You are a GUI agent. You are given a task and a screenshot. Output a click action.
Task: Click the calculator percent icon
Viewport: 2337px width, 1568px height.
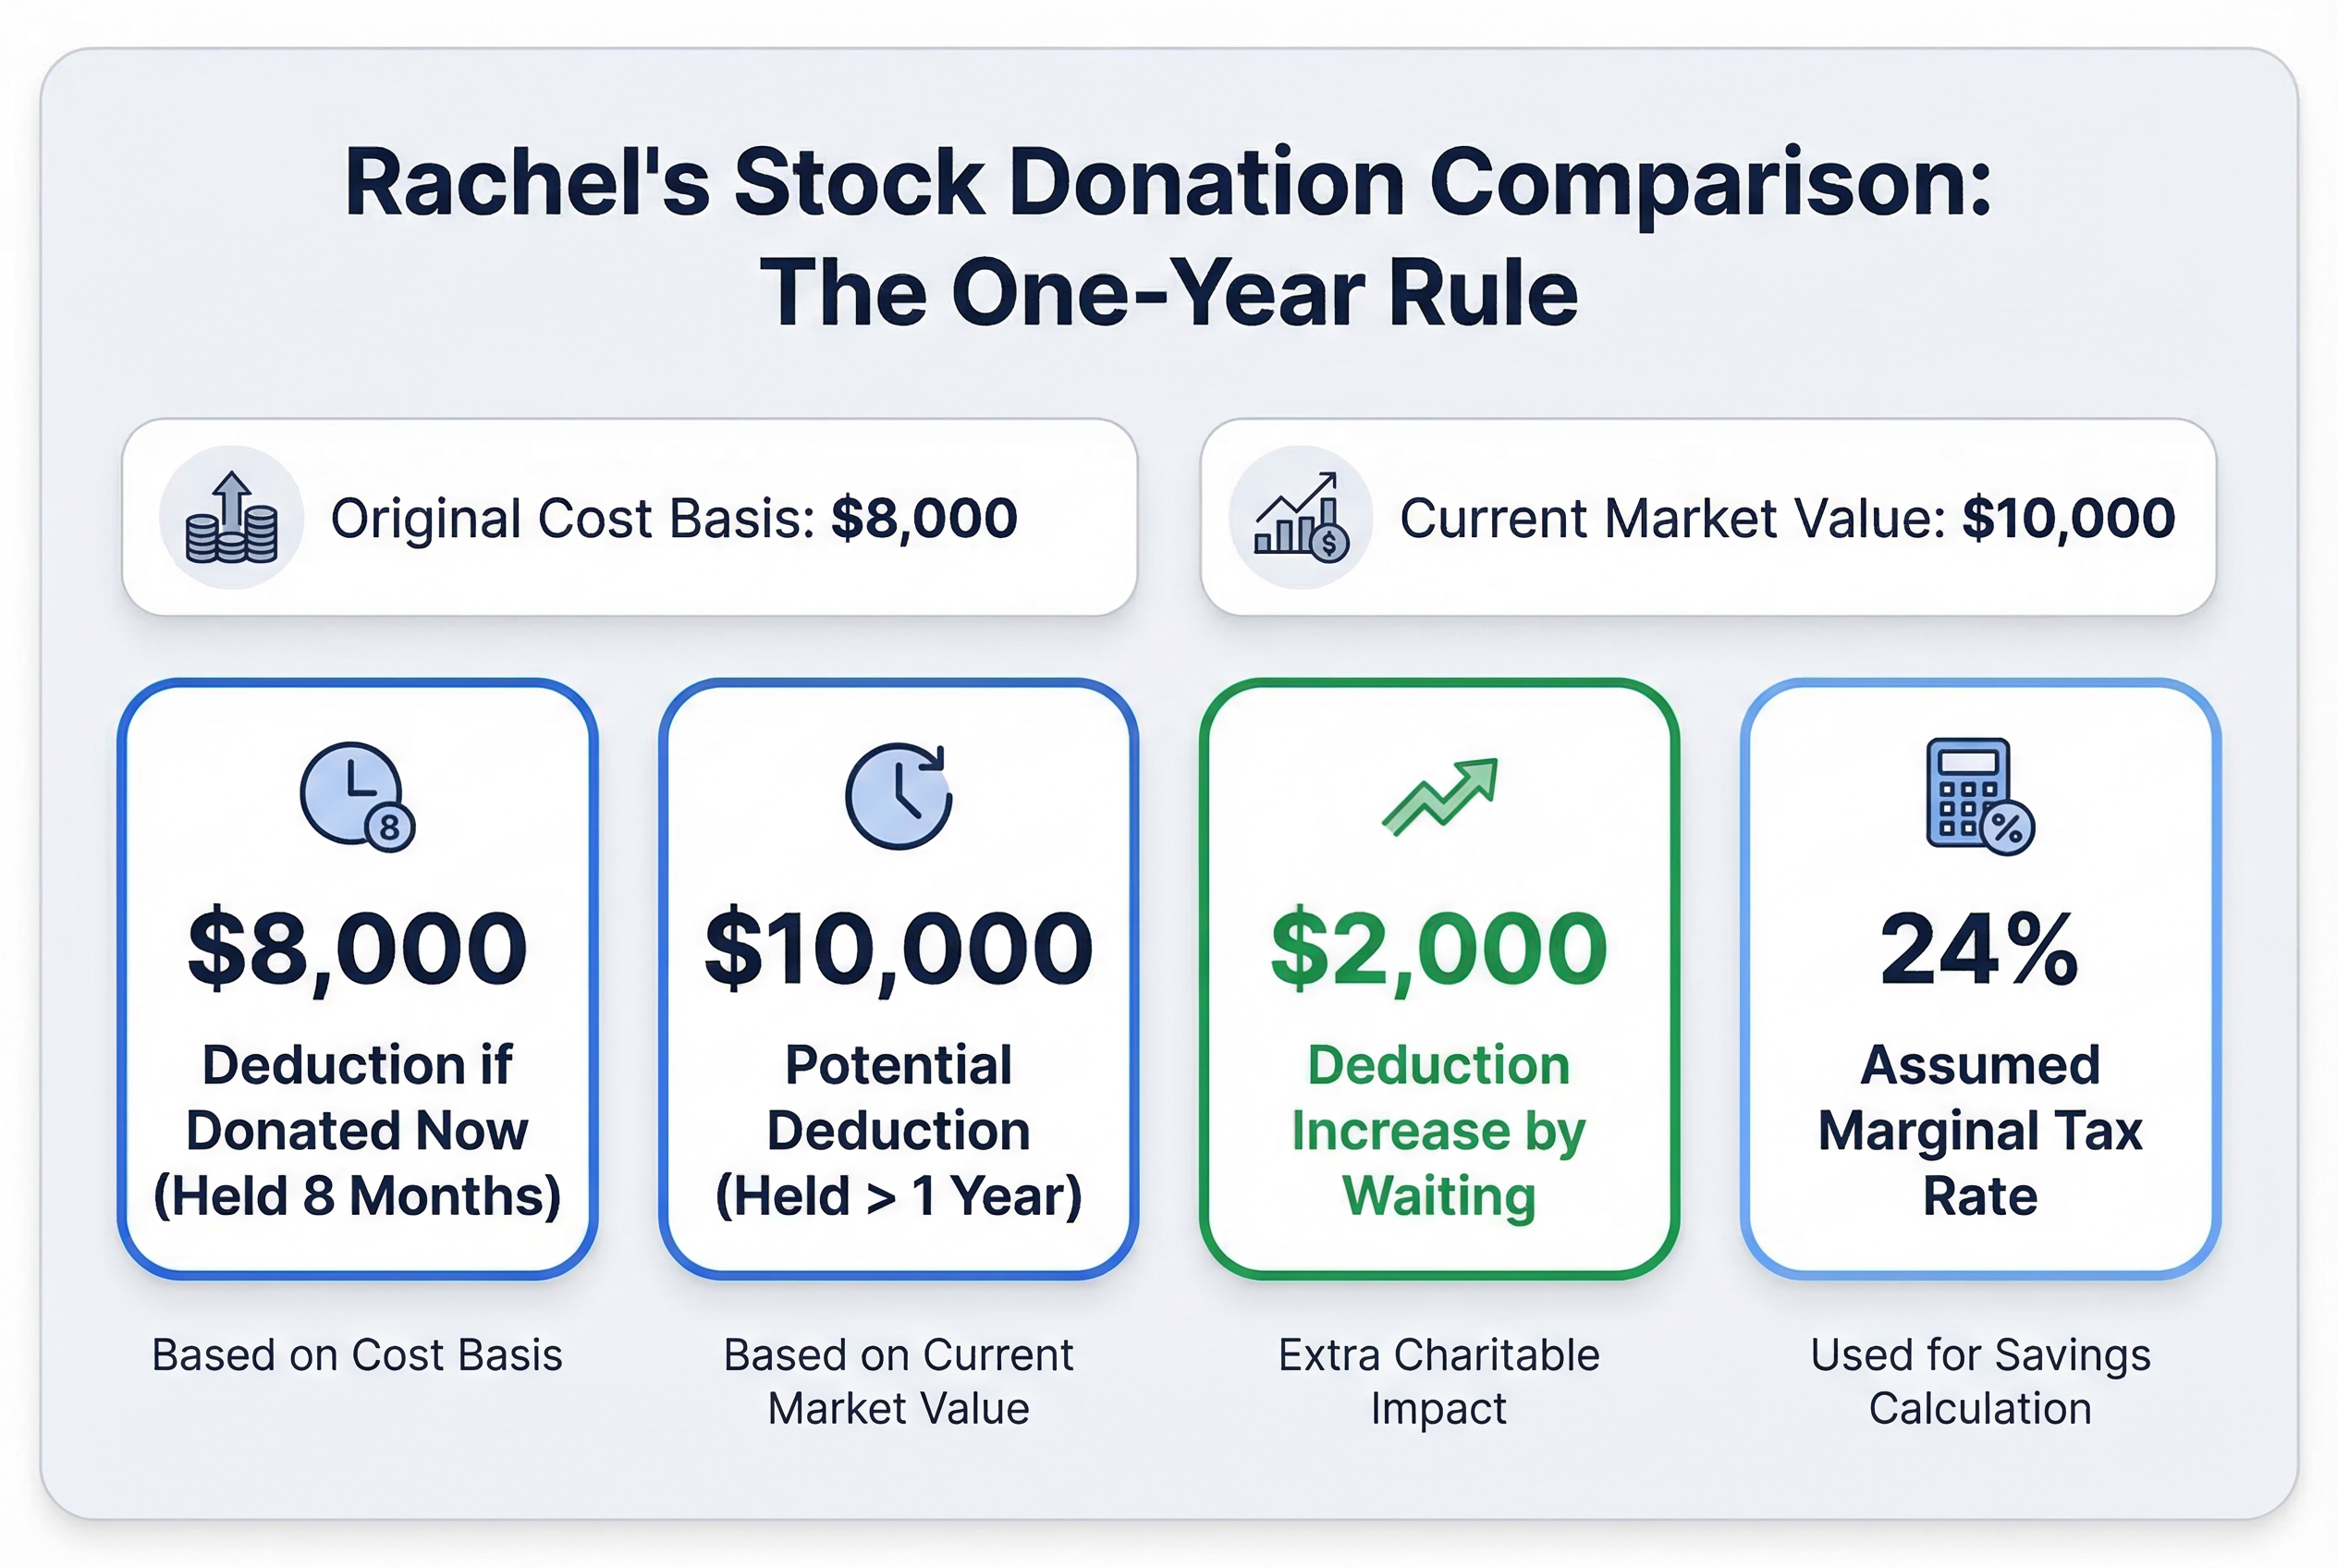click(1980, 797)
